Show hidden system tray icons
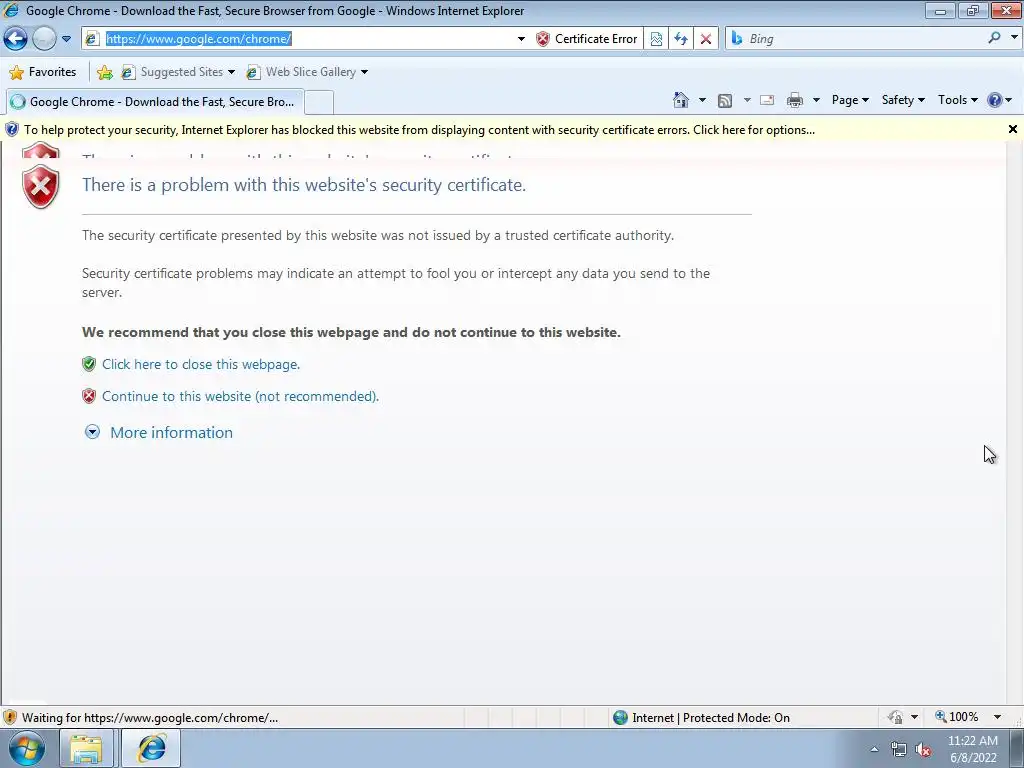Screen dimensions: 1024x768 coord(874,750)
